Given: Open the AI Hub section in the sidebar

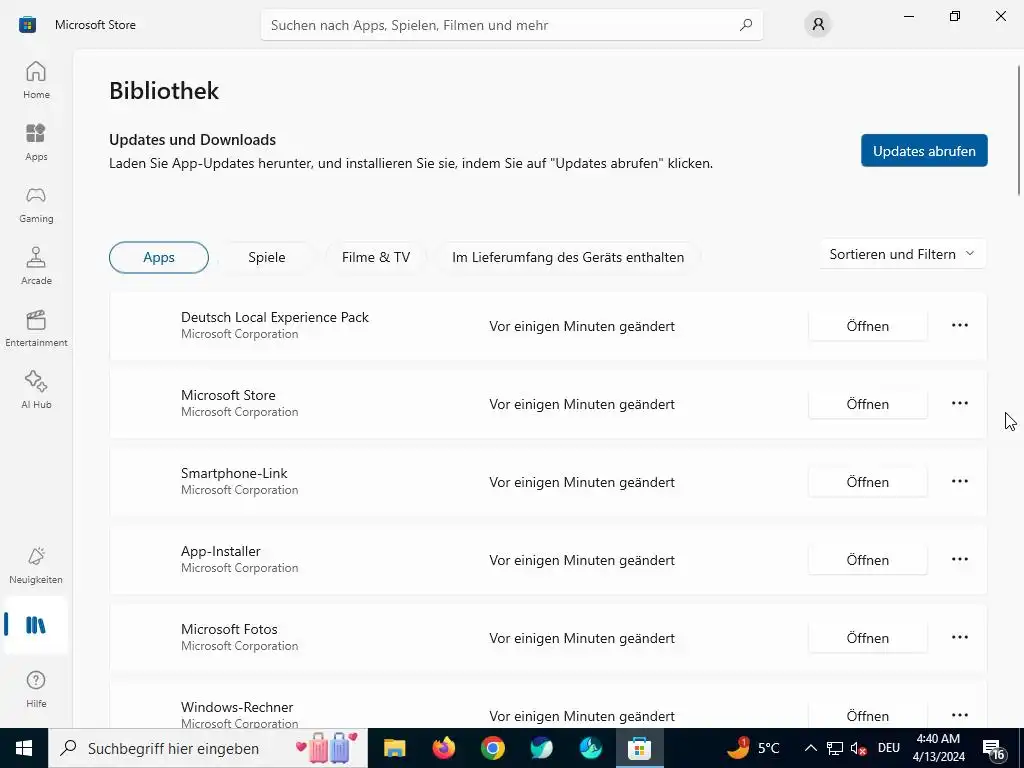Looking at the screenshot, I should point(36,391).
